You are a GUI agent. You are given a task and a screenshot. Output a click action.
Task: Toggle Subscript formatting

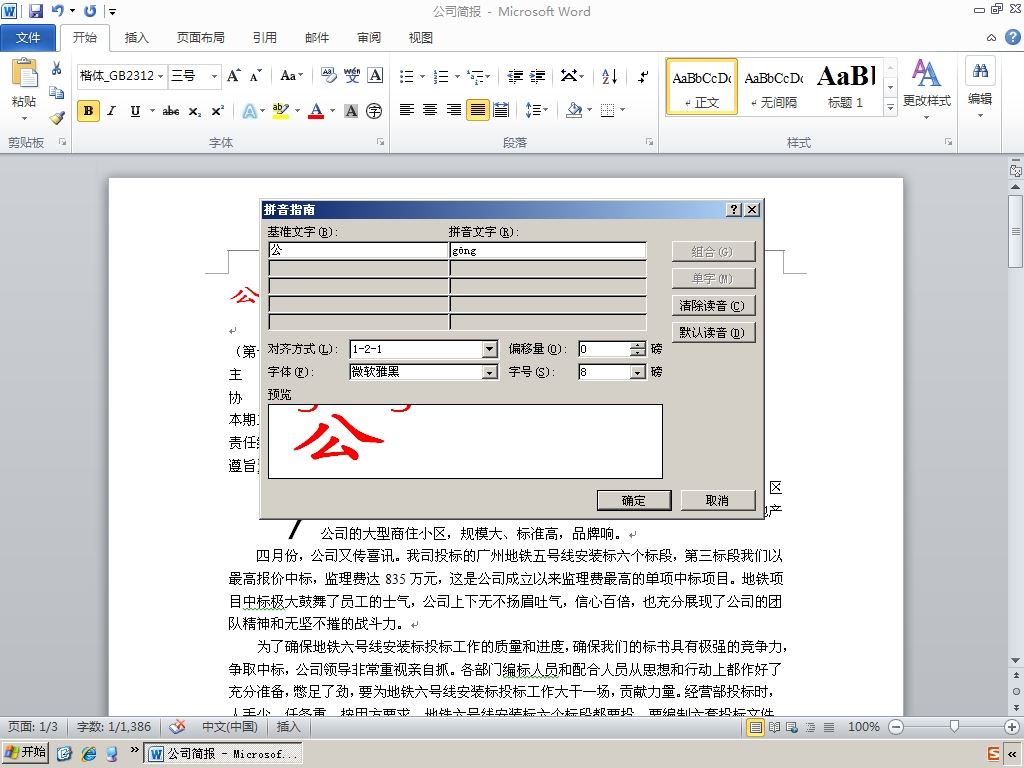click(x=195, y=112)
